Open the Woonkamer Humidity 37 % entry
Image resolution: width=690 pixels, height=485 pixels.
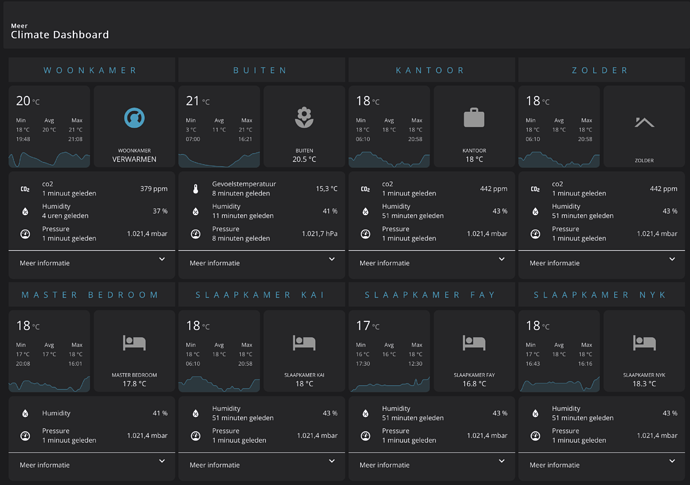[93, 211]
